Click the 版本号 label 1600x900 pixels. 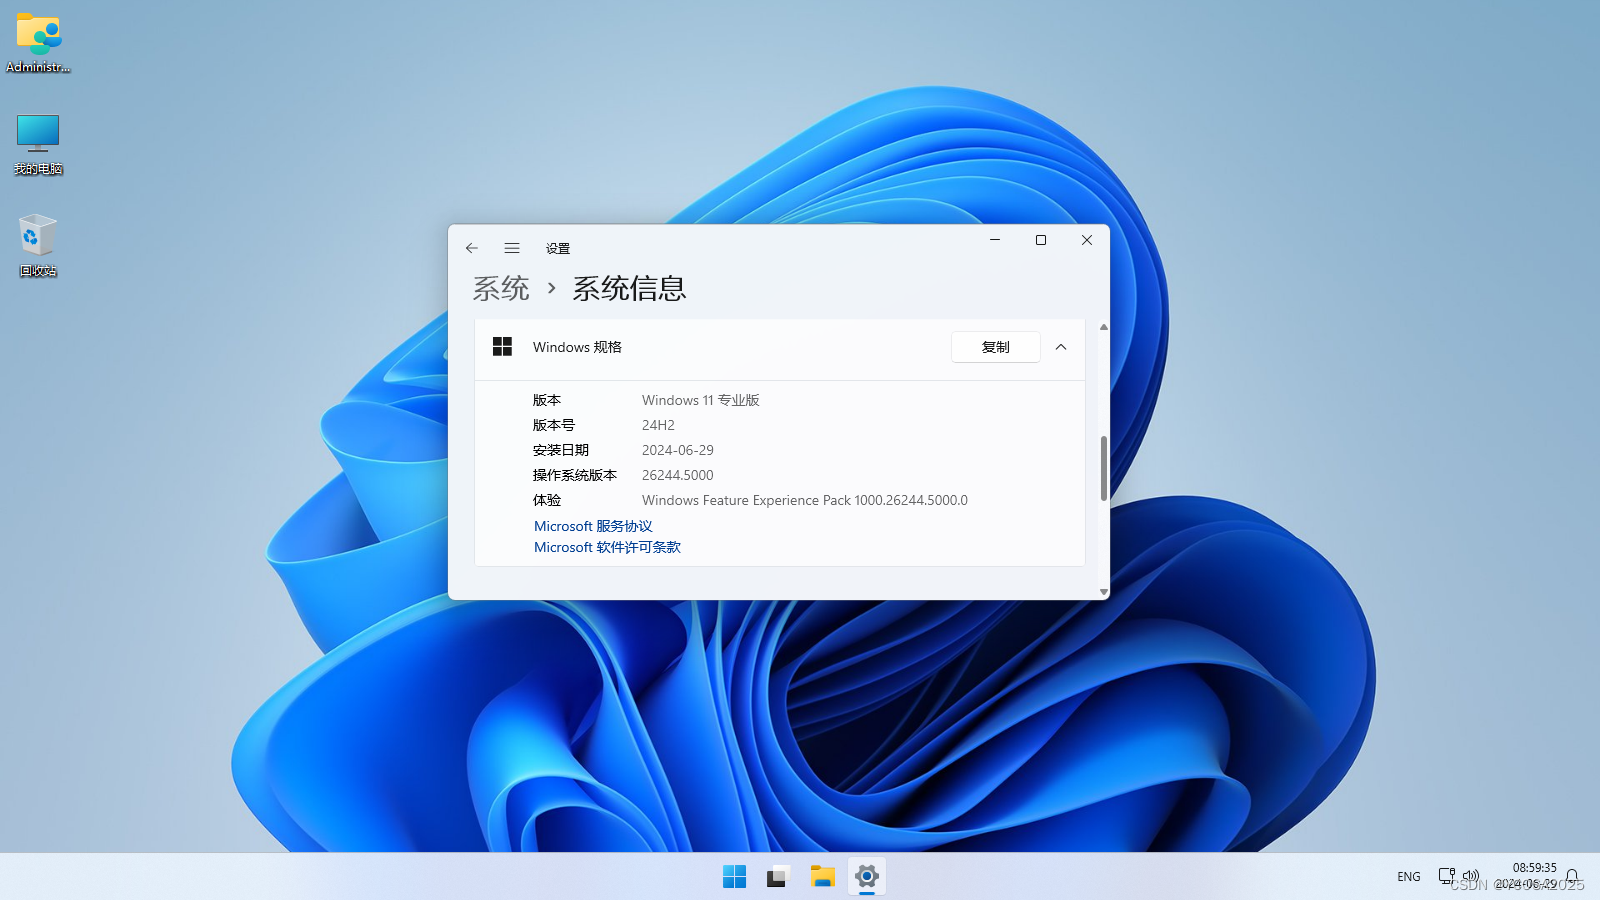coord(554,425)
